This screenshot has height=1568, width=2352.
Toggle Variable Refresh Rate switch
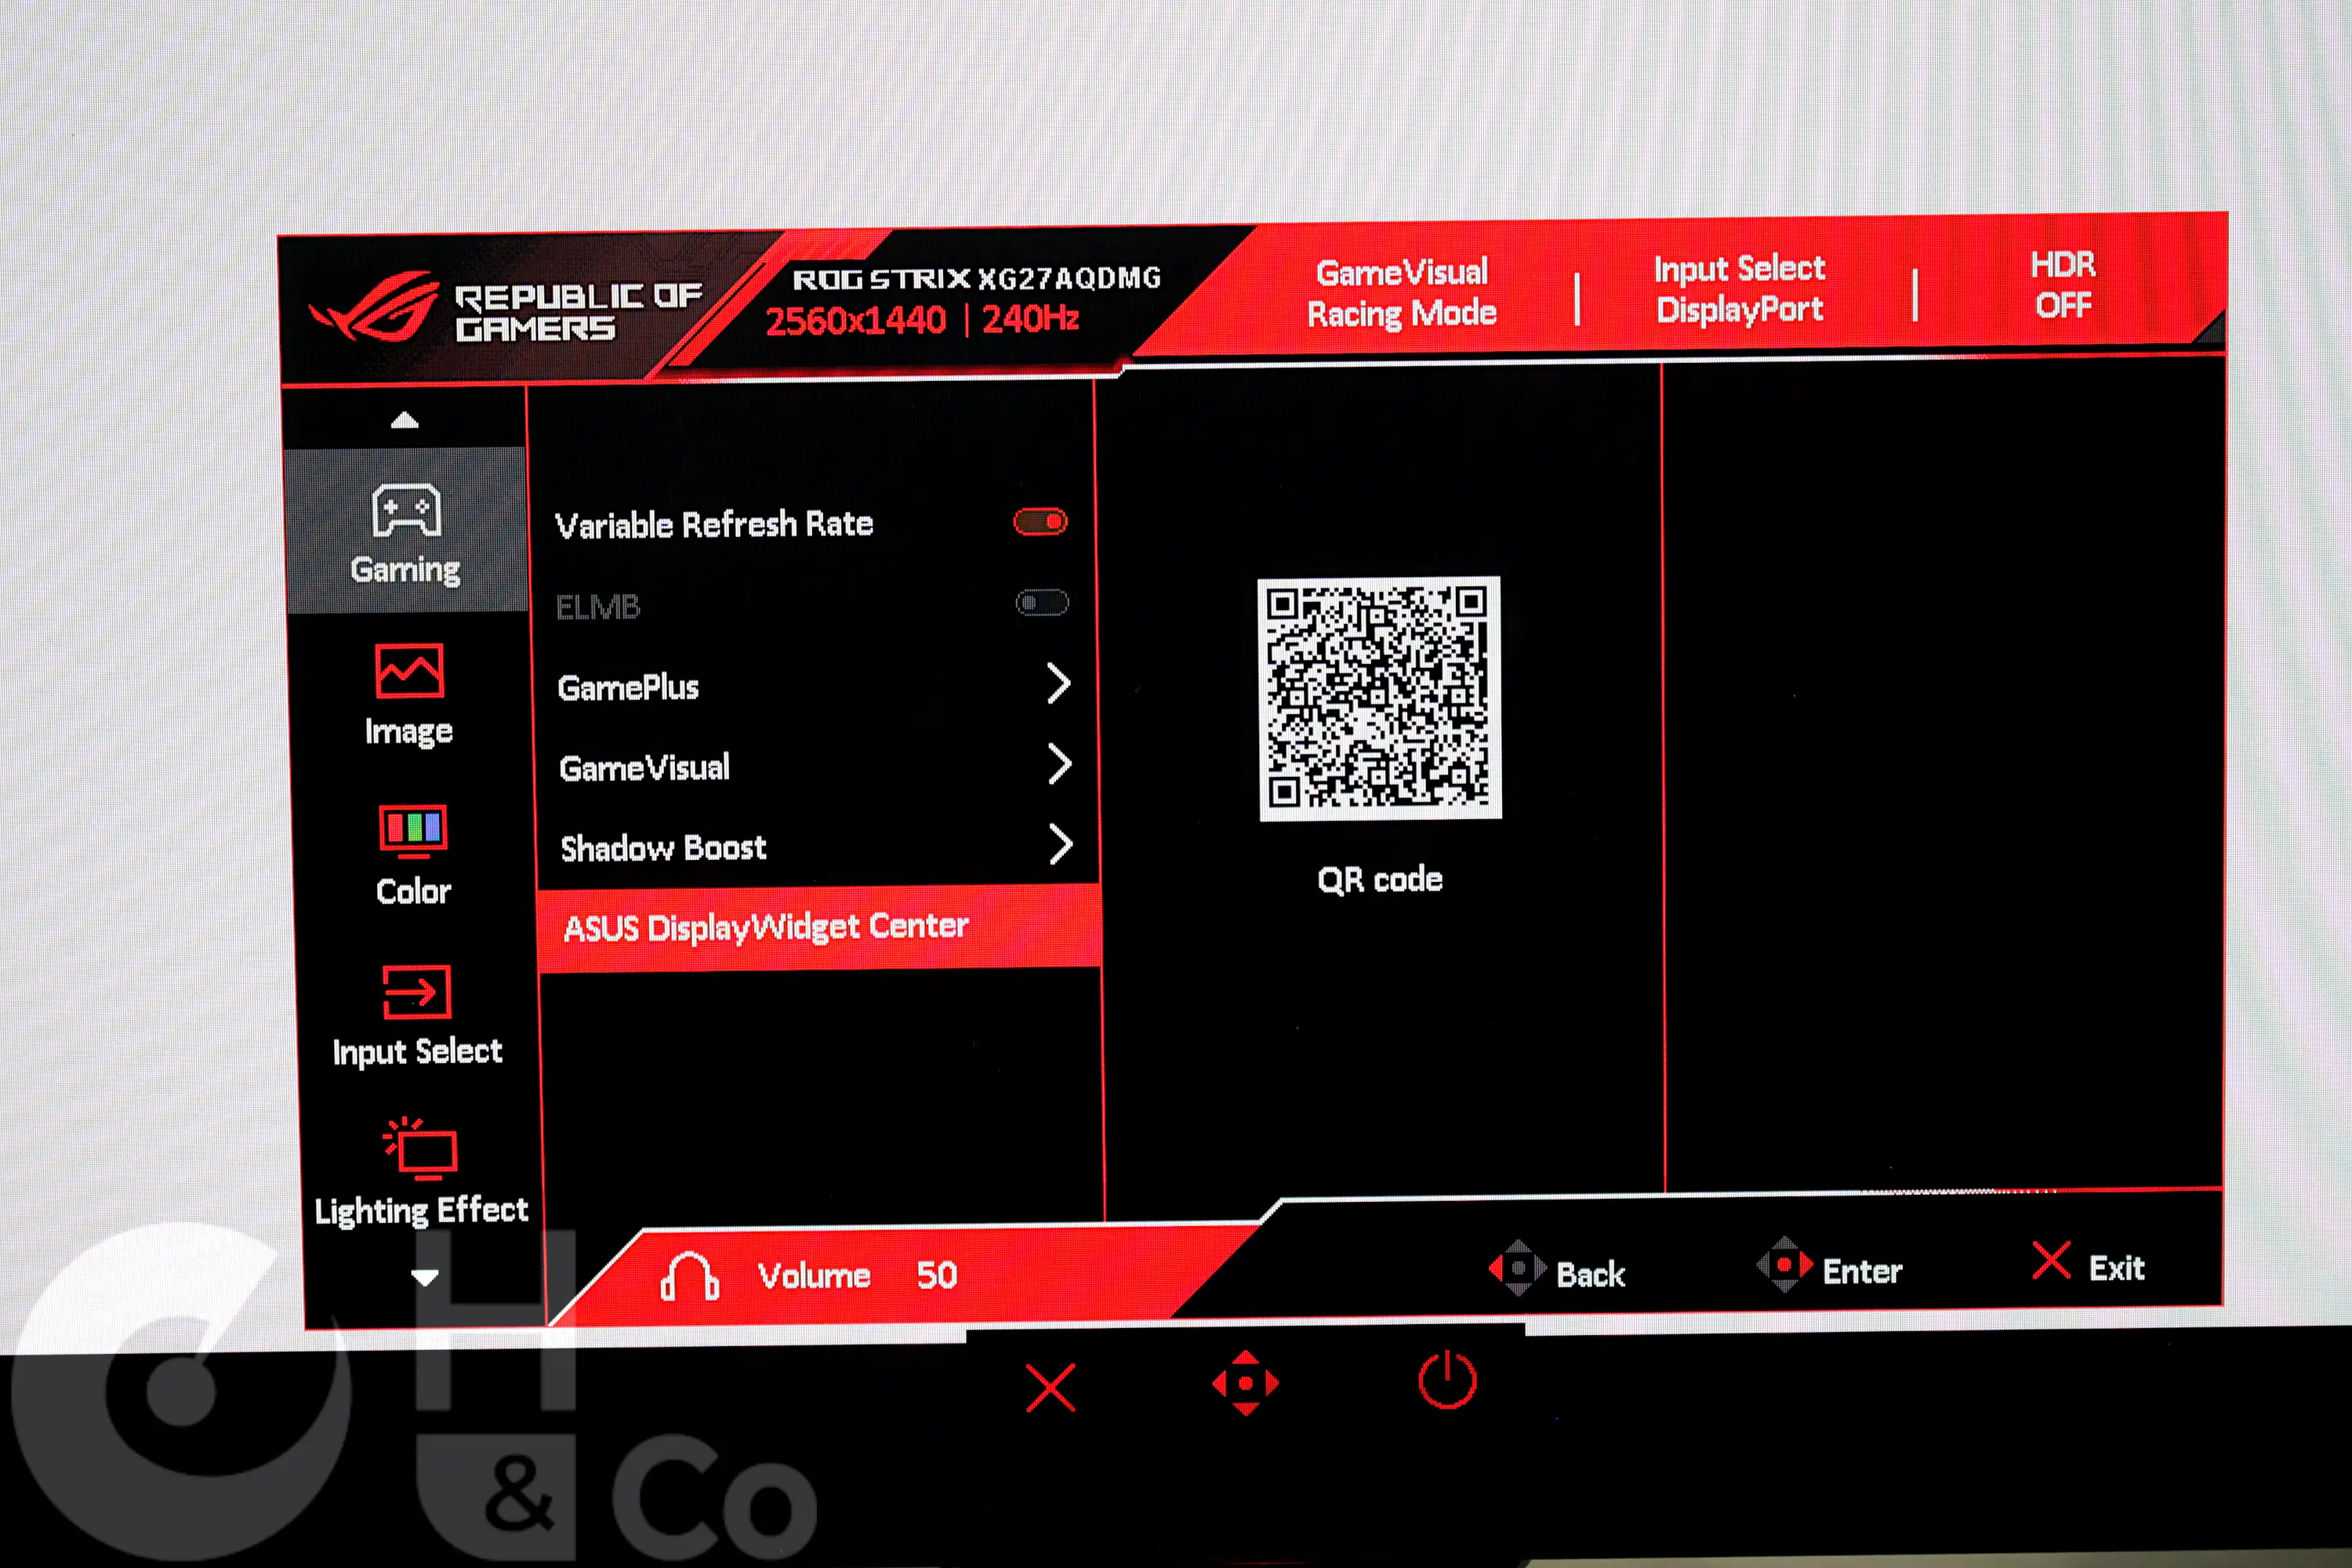[1040, 521]
